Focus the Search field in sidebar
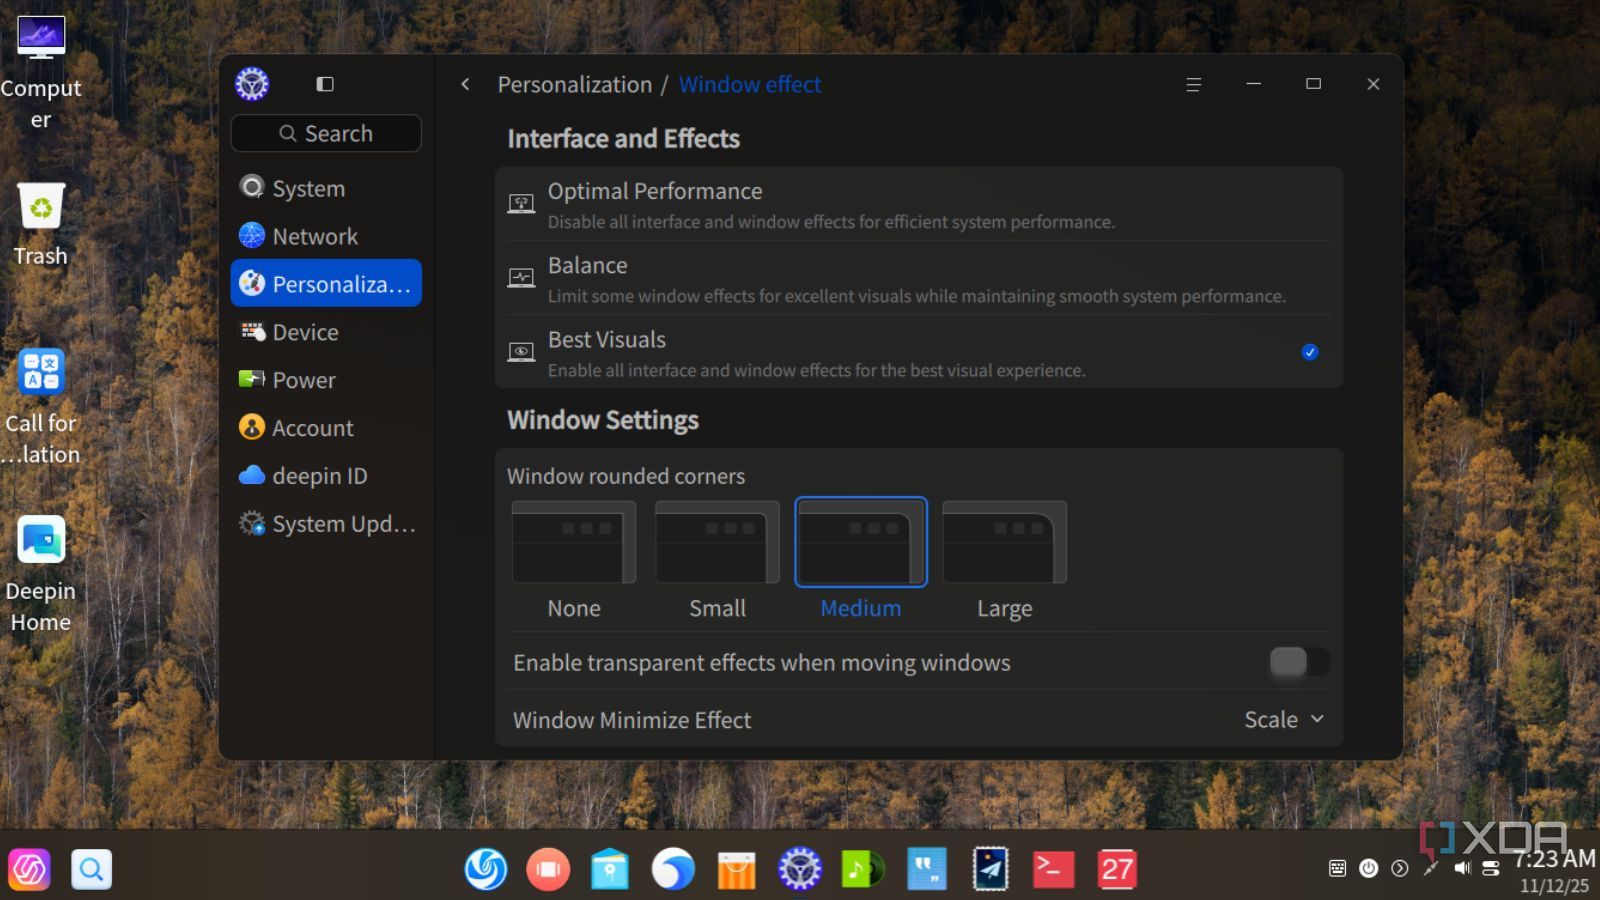This screenshot has height=900, width=1600. [x=326, y=133]
